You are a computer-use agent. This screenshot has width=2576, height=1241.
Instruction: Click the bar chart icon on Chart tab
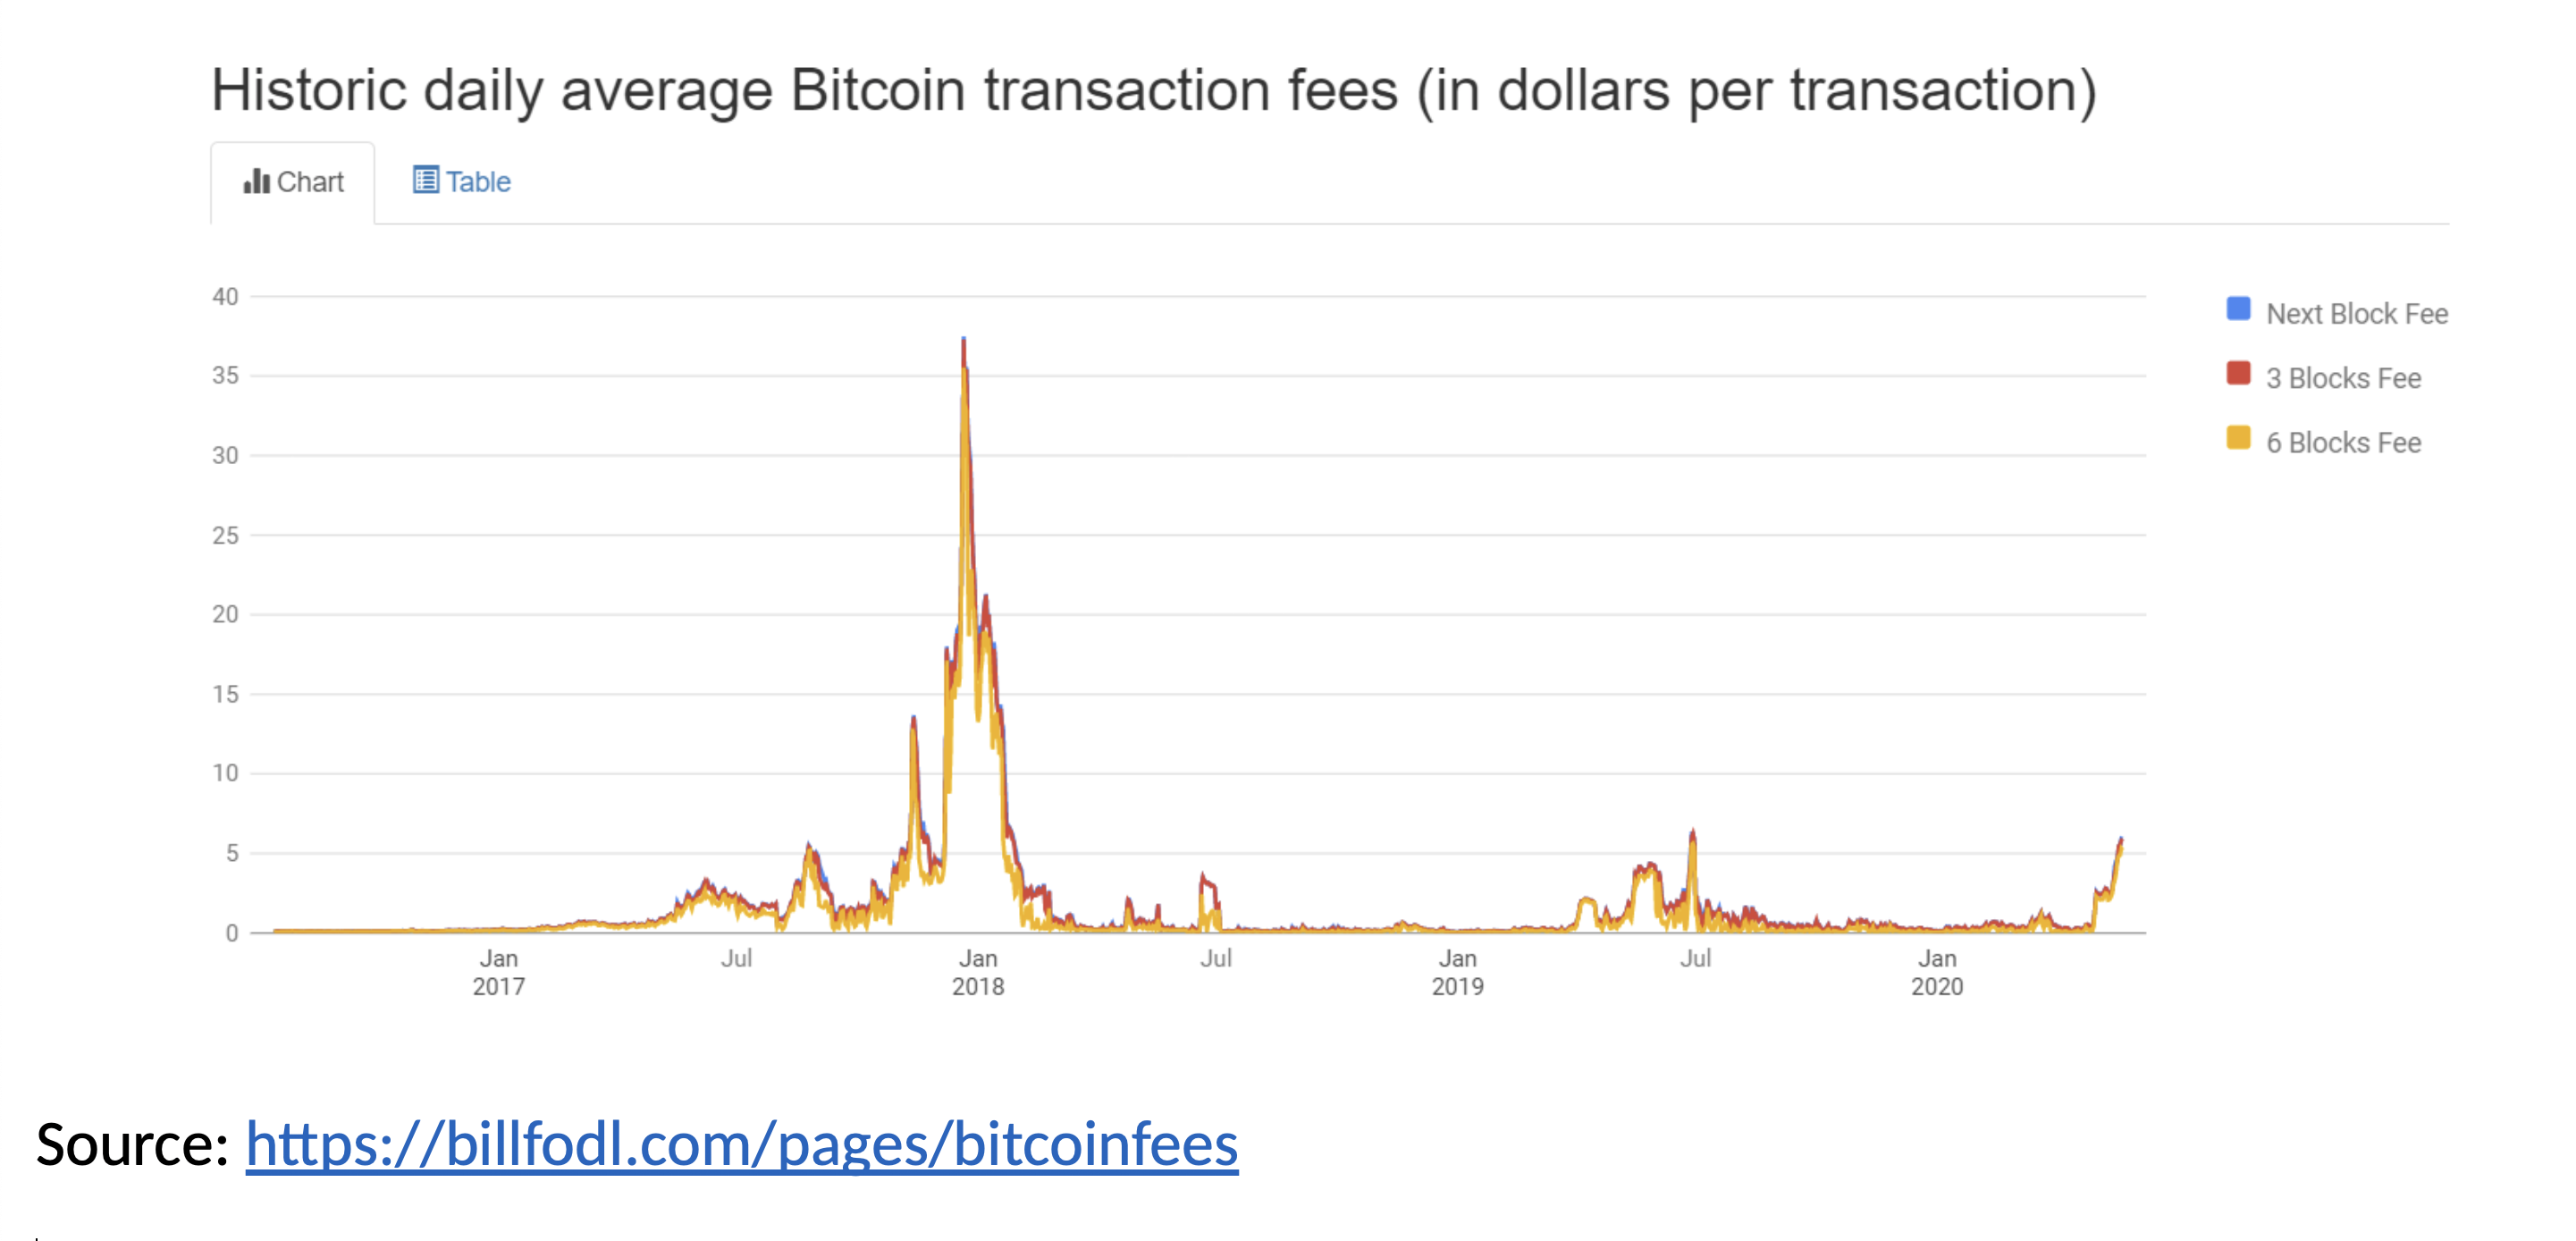tap(256, 181)
